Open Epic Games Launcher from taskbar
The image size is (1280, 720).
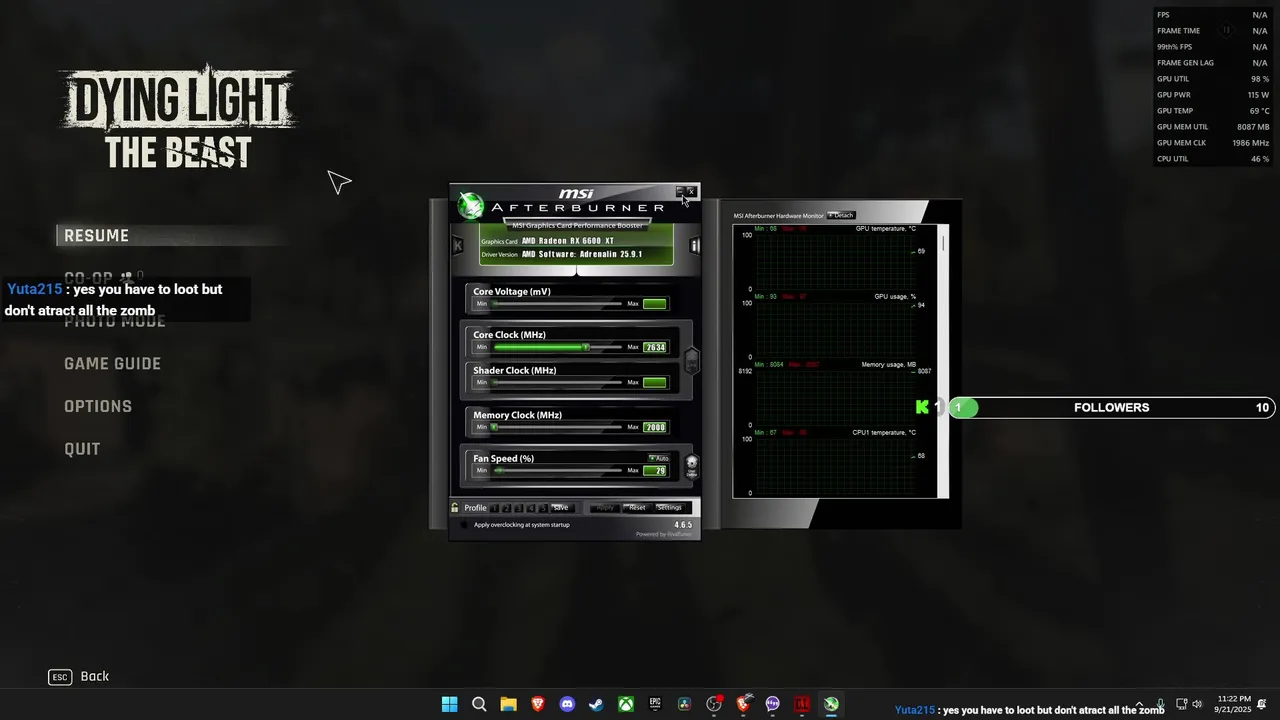coord(655,704)
